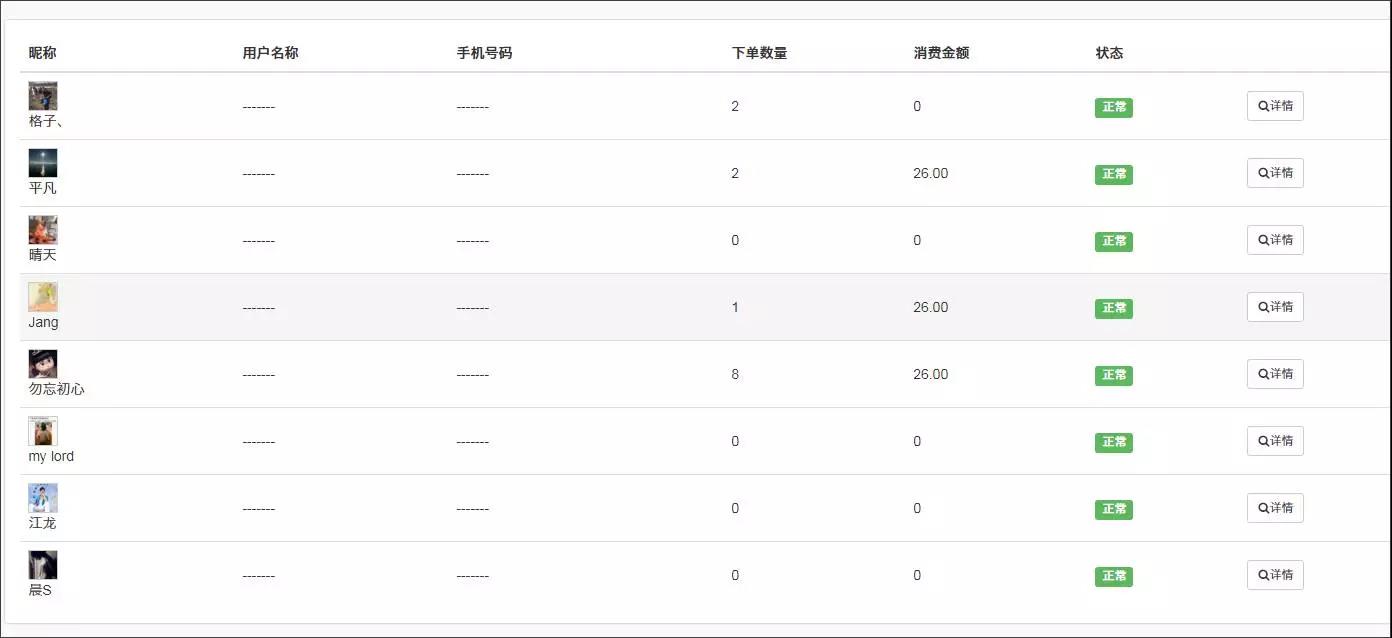The width and height of the screenshot is (1392, 638).
Task: Click the 正常 status label for 晨S
Action: coord(1114,576)
